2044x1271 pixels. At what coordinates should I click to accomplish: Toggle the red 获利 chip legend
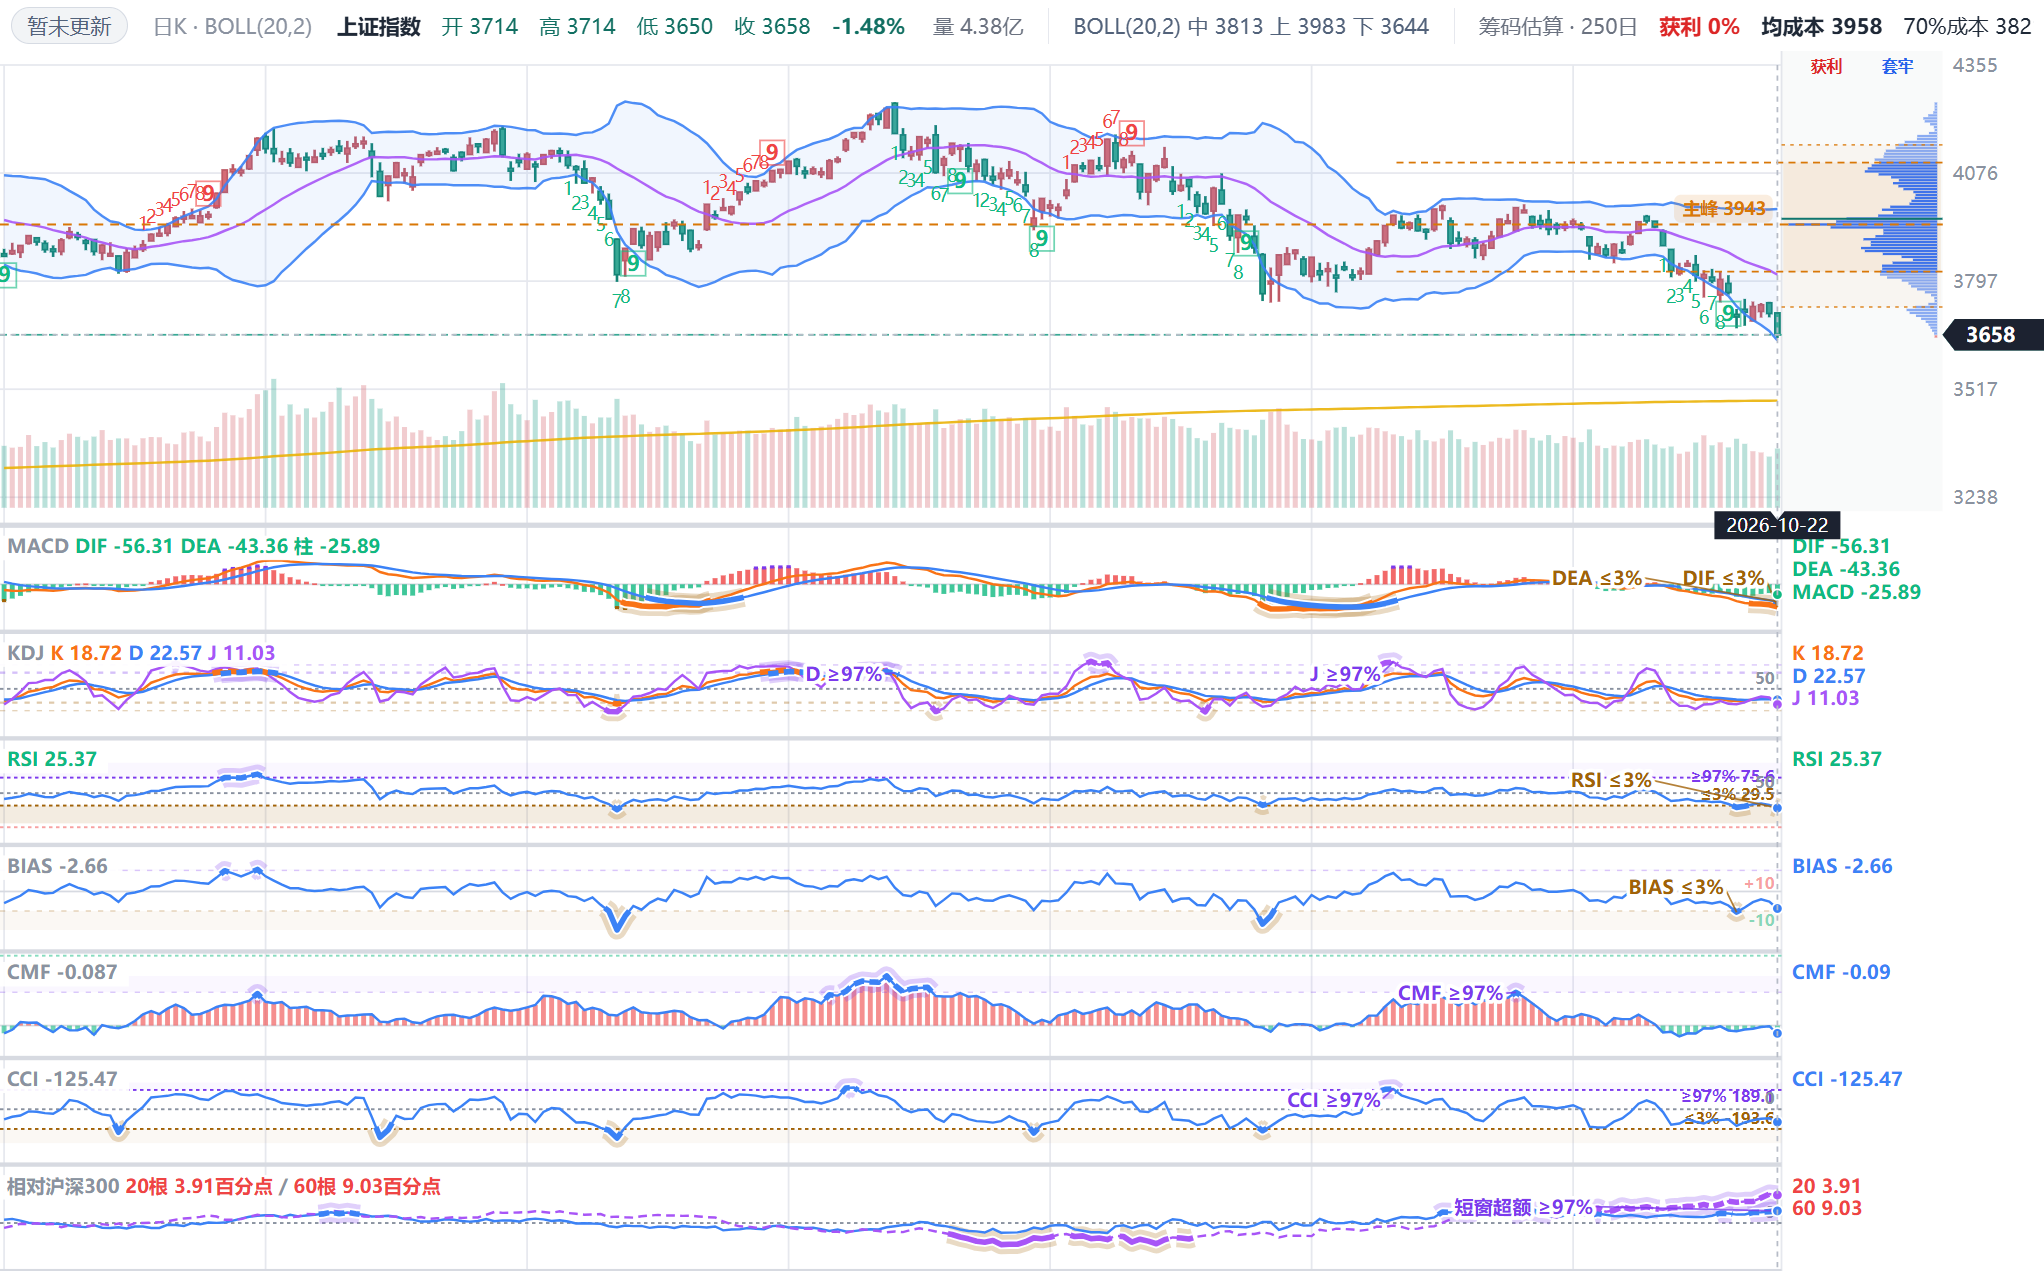coord(1826,66)
